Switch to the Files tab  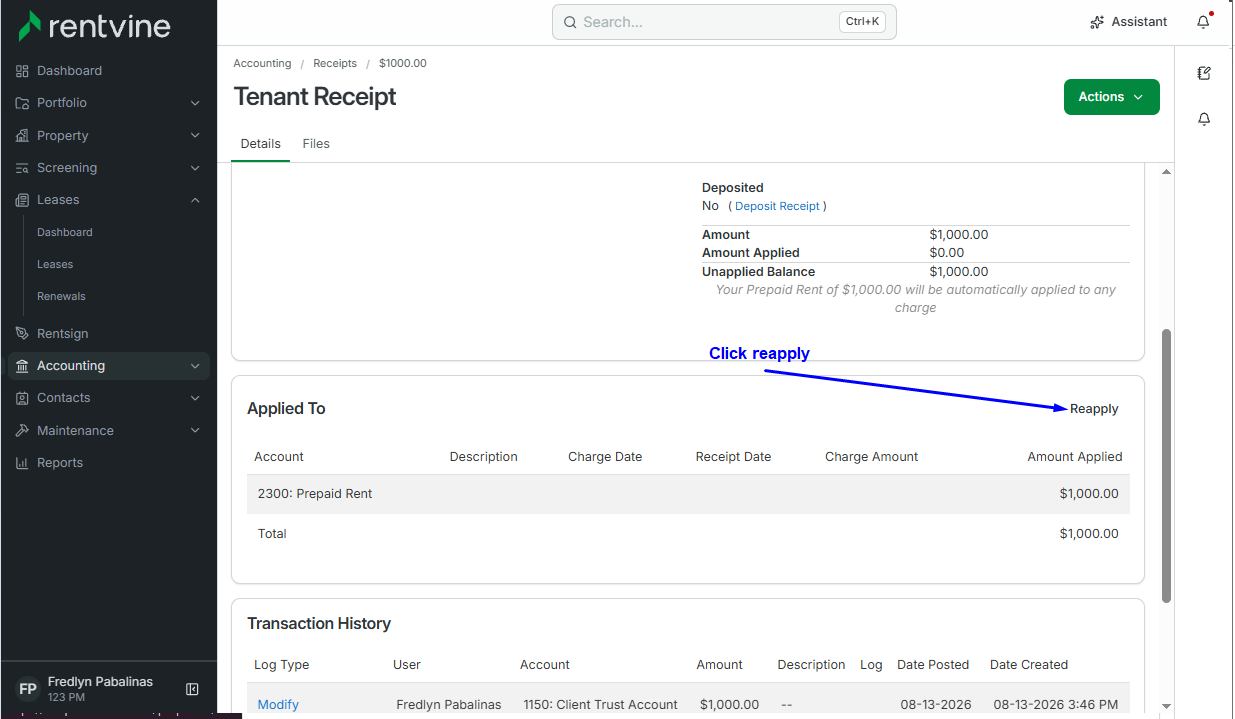[x=316, y=144]
